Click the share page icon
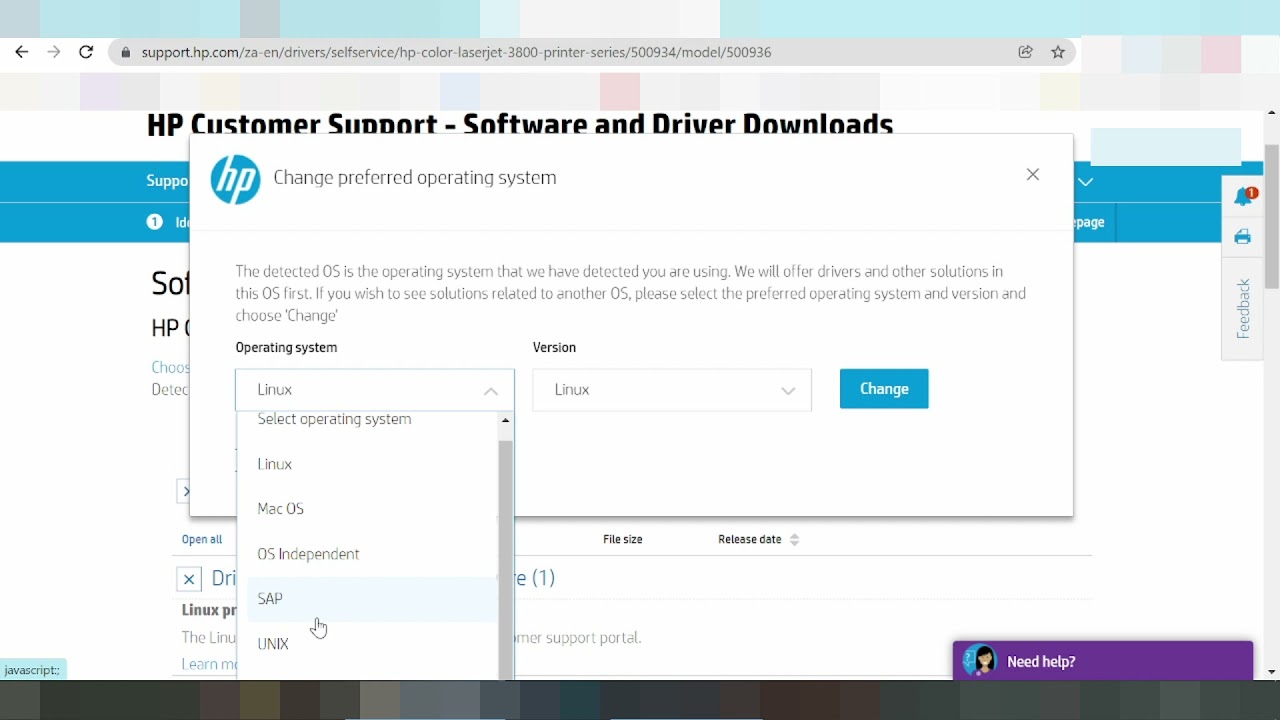The height and width of the screenshot is (720, 1280). click(1026, 52)
